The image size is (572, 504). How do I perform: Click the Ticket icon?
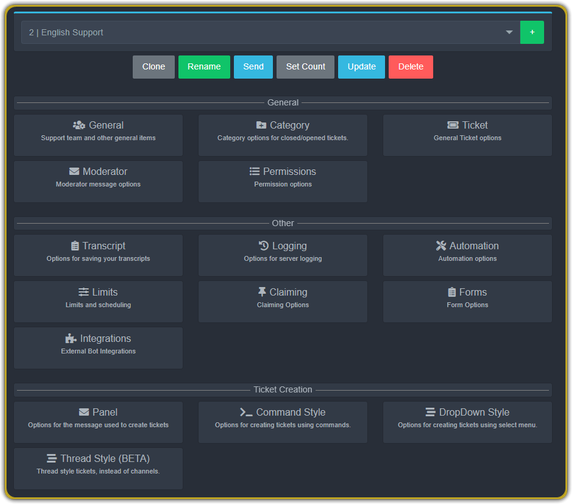pyautogui.click(x=453, y=125)
